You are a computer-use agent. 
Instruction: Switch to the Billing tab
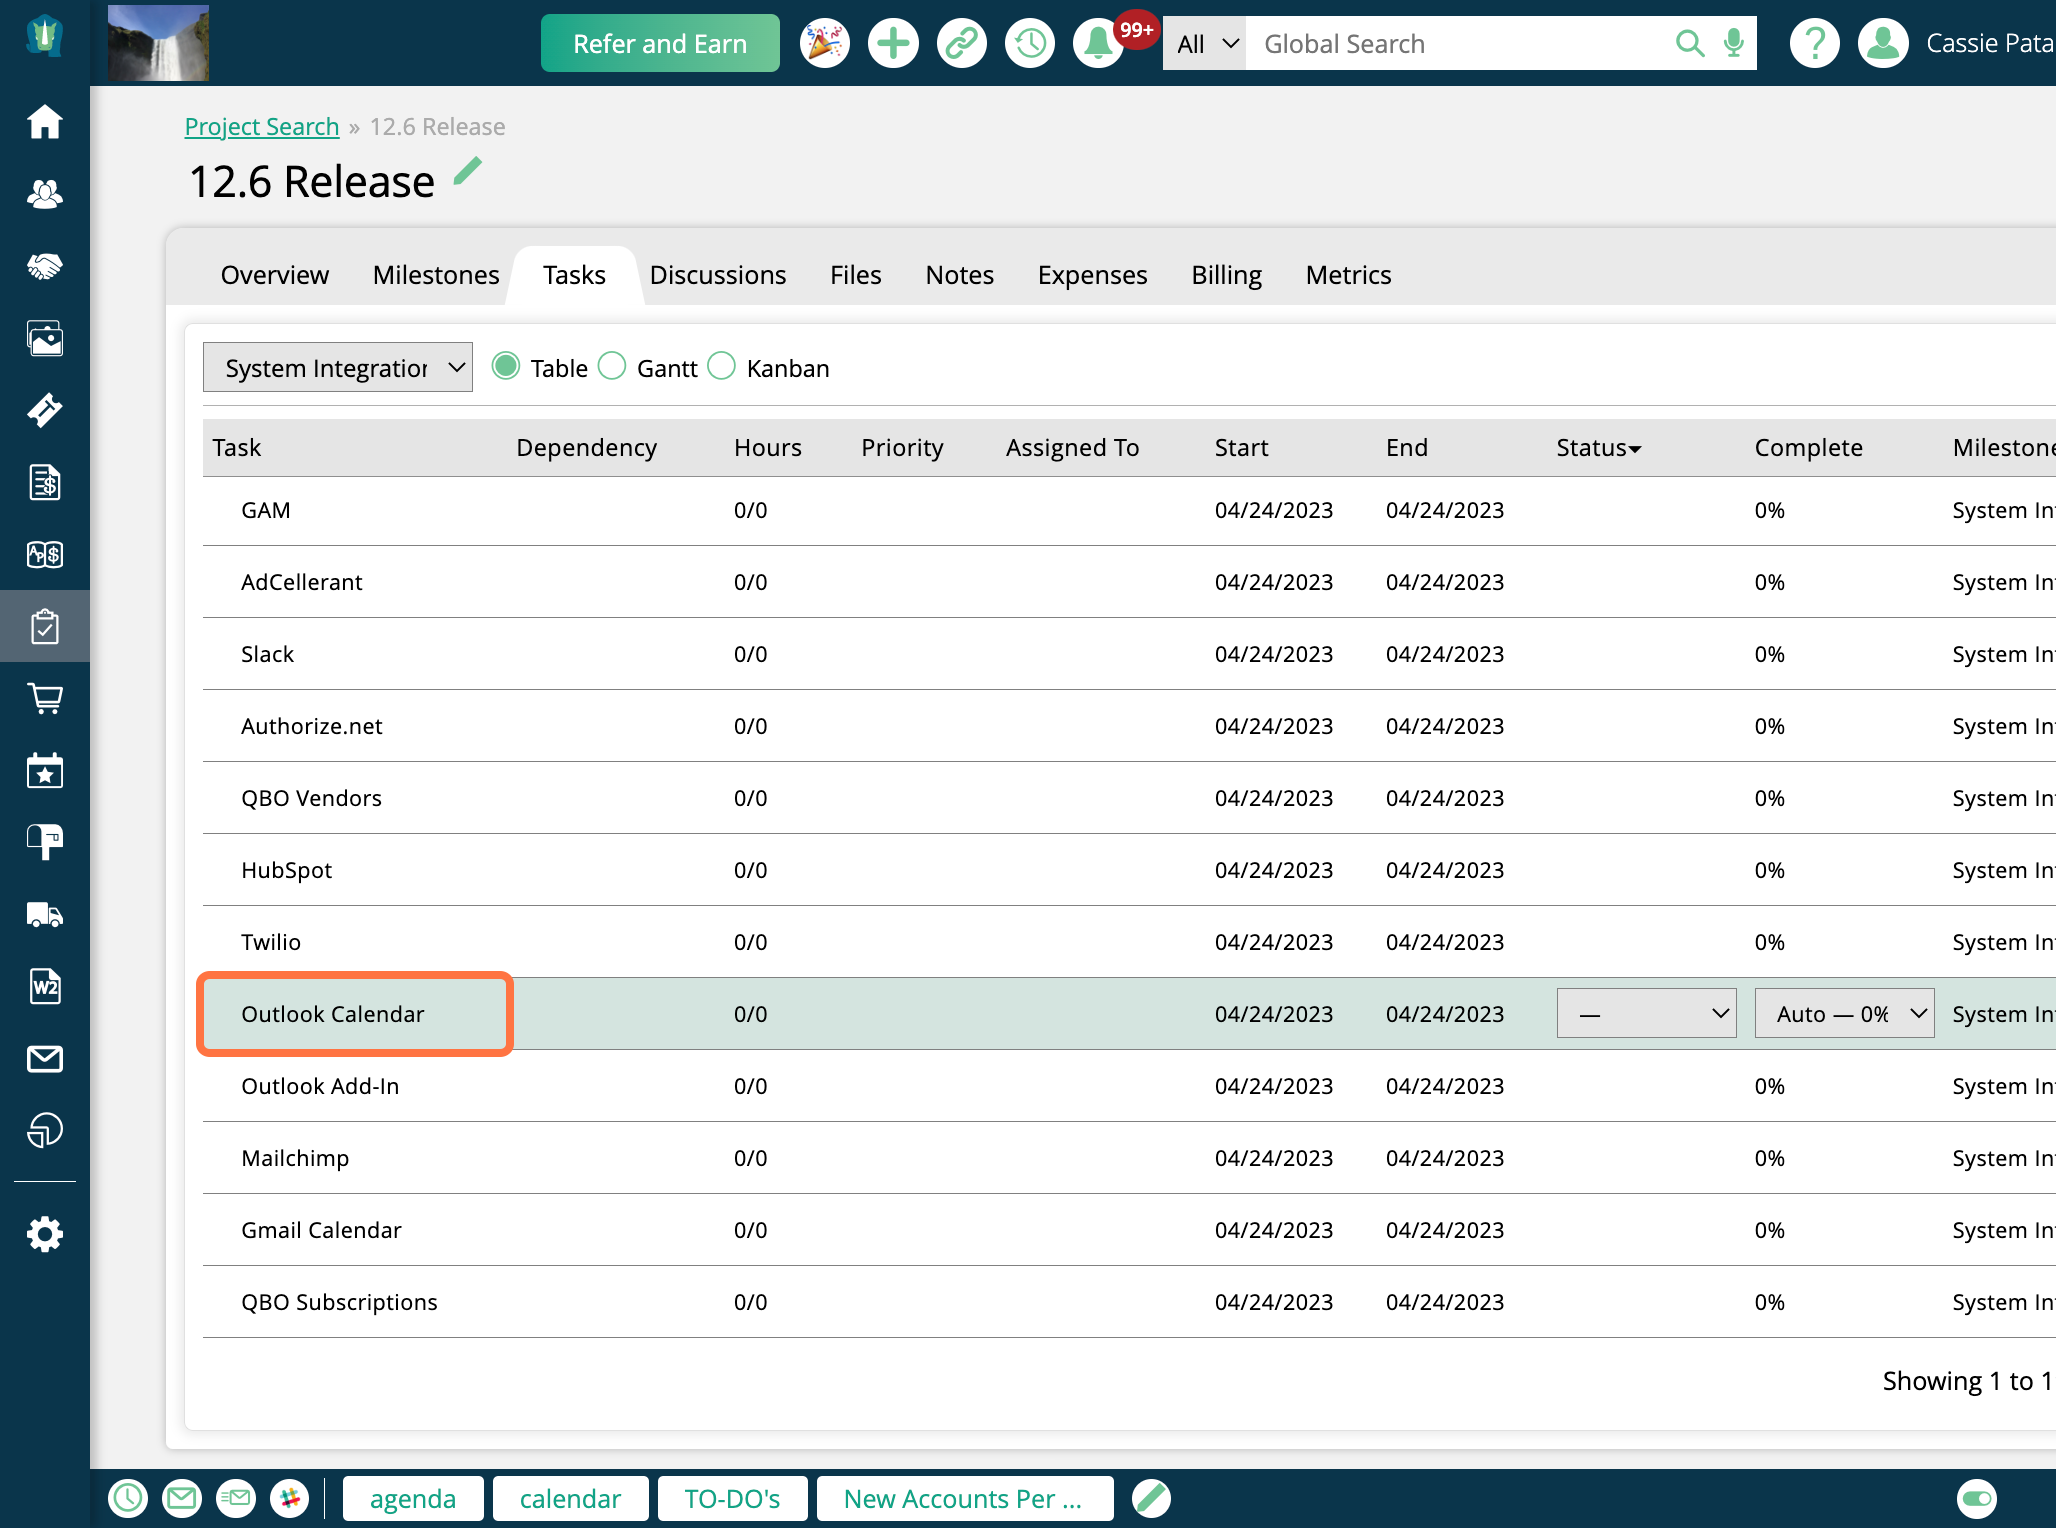[1223, 274]
